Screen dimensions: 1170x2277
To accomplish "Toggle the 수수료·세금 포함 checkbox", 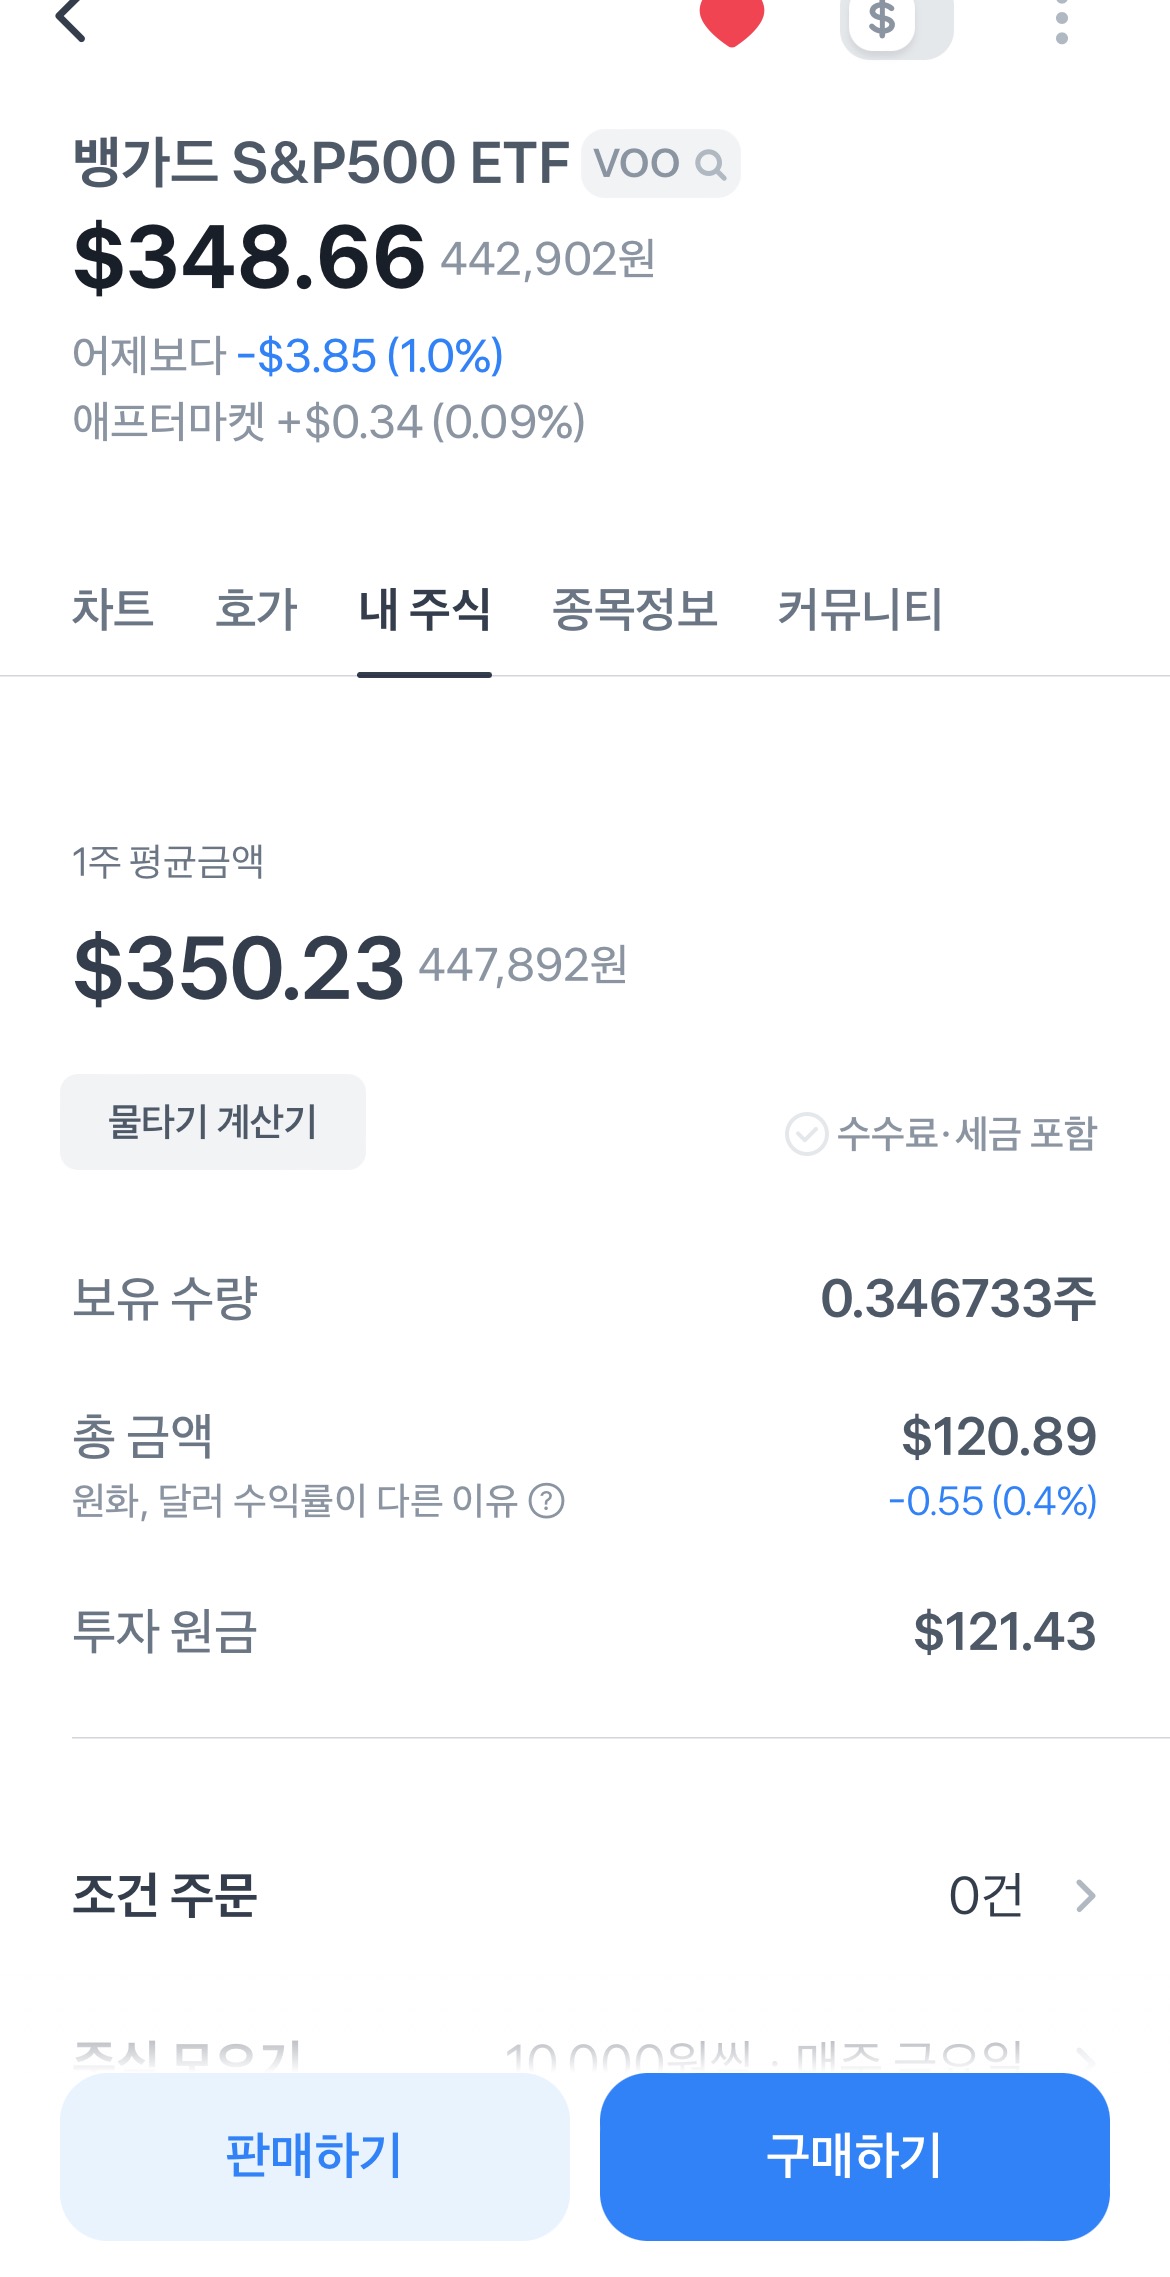I will click(806, 1134).
